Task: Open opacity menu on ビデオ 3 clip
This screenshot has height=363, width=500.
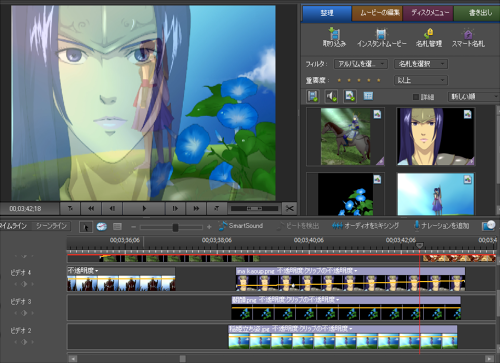Action: [x=299, y=300]
